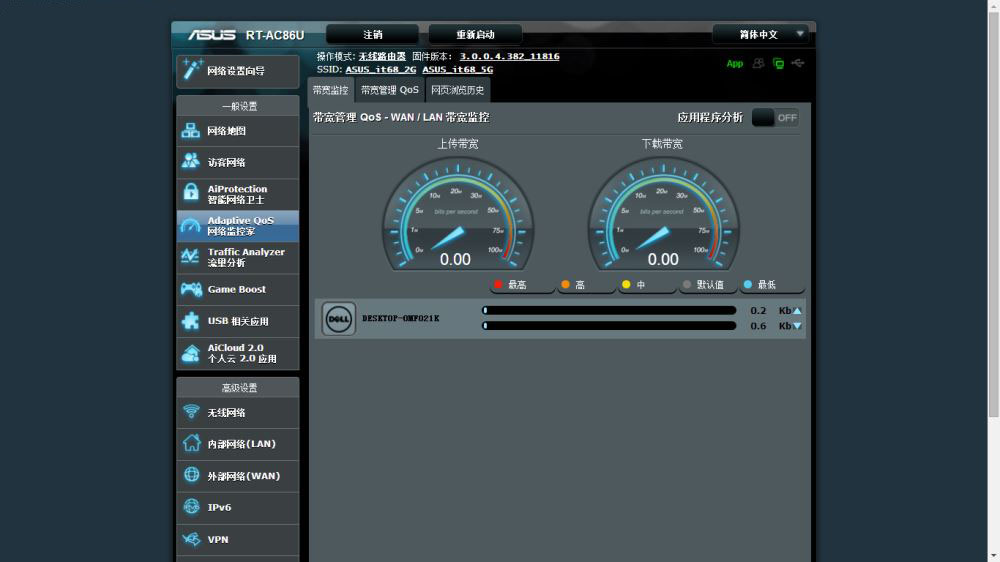Open AiCloud 2.0 个人云 icon
Viewport: 1000px width, 562px height.
click(191, 353)
